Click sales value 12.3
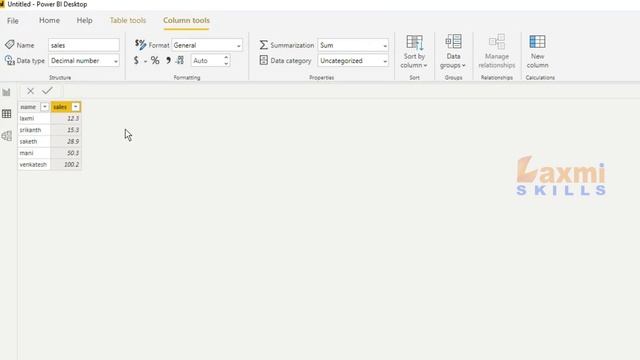This screenshot has width=640, height=360. 66,118
